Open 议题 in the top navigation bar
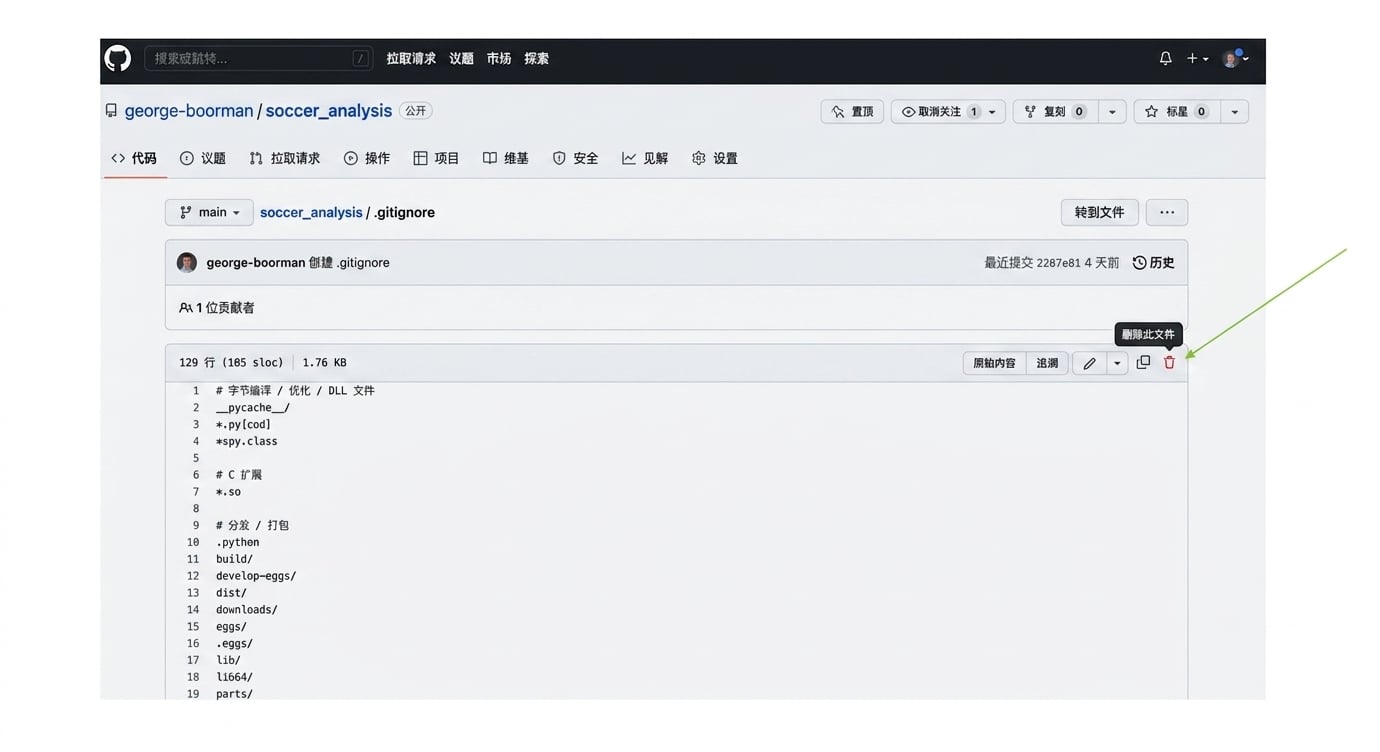The image size is (1380, 752). [461, 59]
